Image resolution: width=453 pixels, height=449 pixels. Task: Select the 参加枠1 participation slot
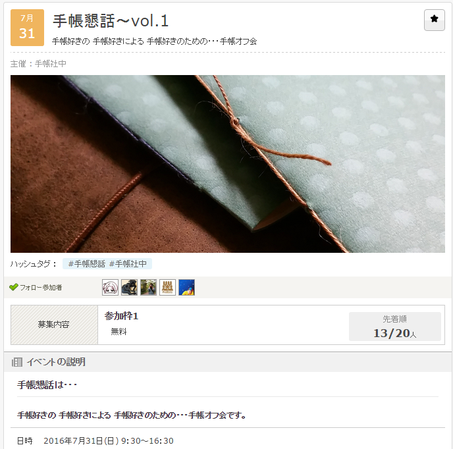pyautogui.click(x=121, y=316)
